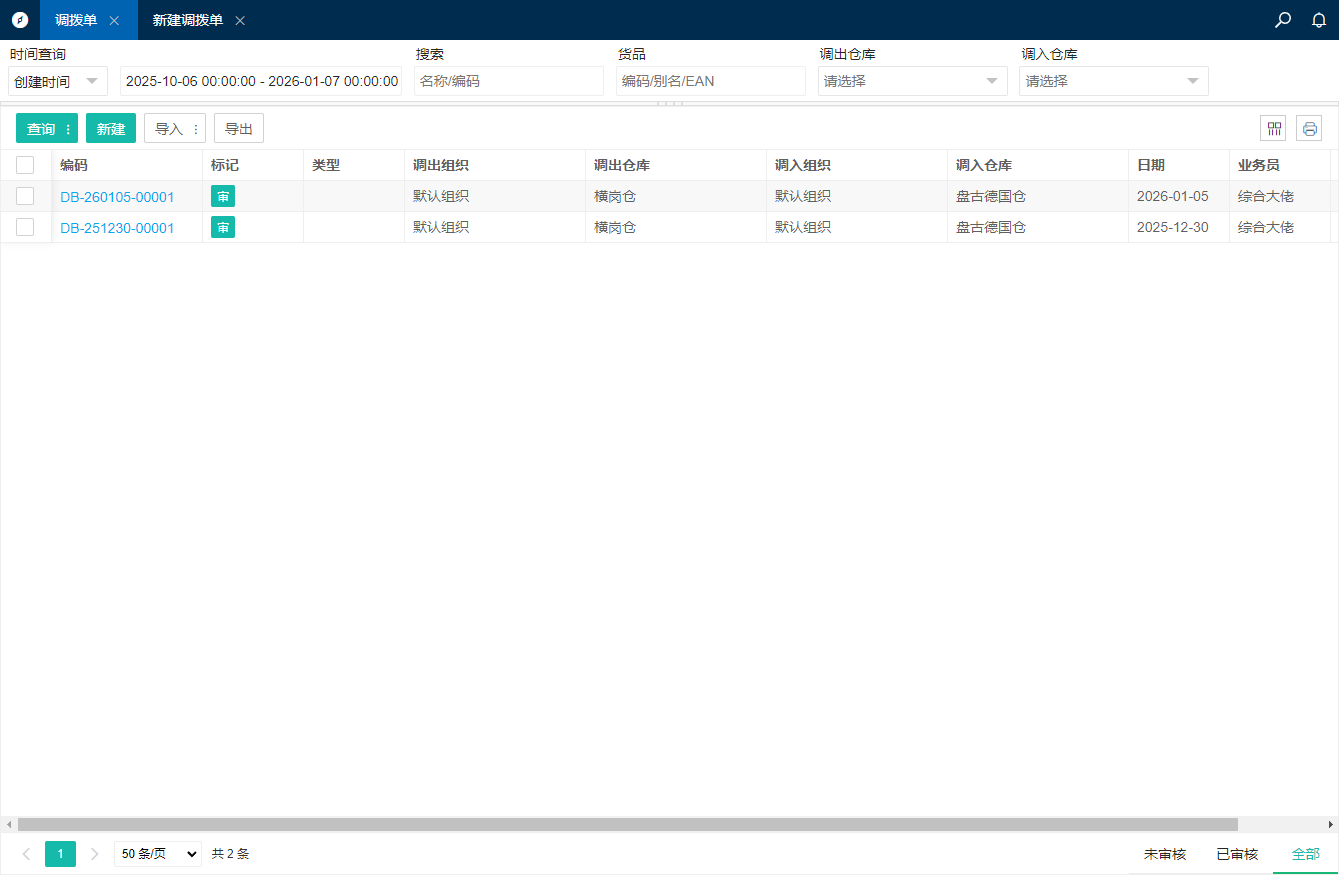Image resolution: width=1339 pixels, height=875 pixels.
Task: Open transfer order DB-260105-00001 link
Action: [x=117, y=197]
